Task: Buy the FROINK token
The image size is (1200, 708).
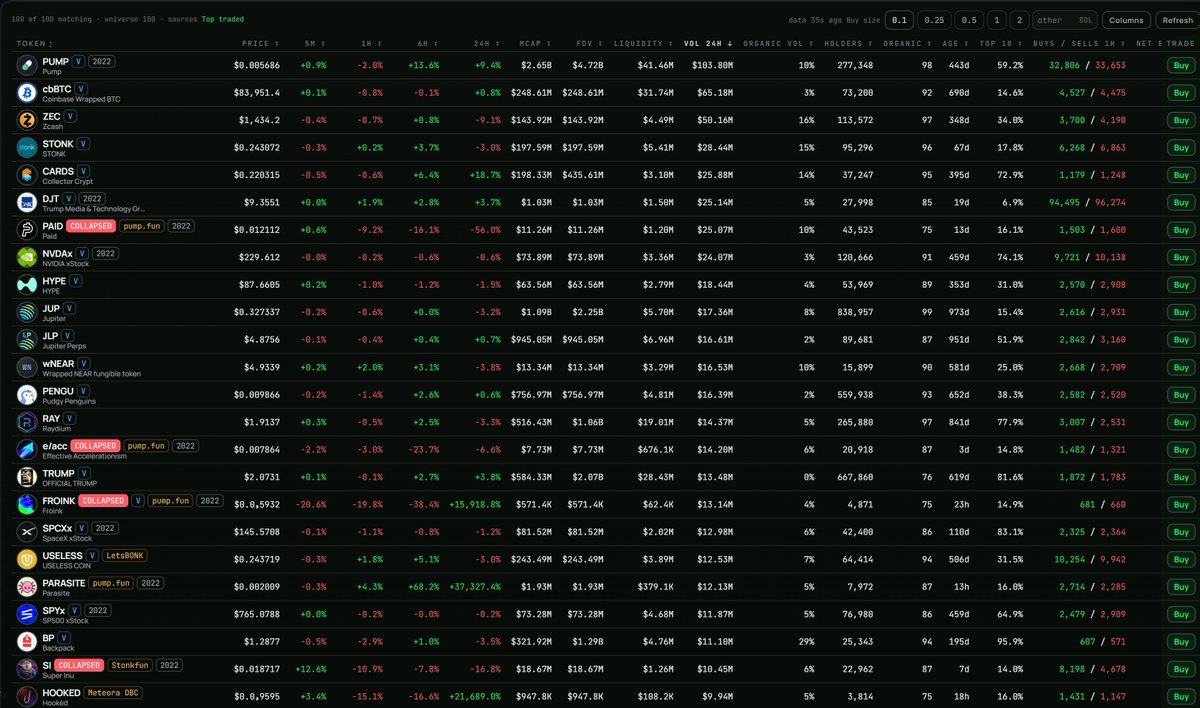Action: 1181,504
